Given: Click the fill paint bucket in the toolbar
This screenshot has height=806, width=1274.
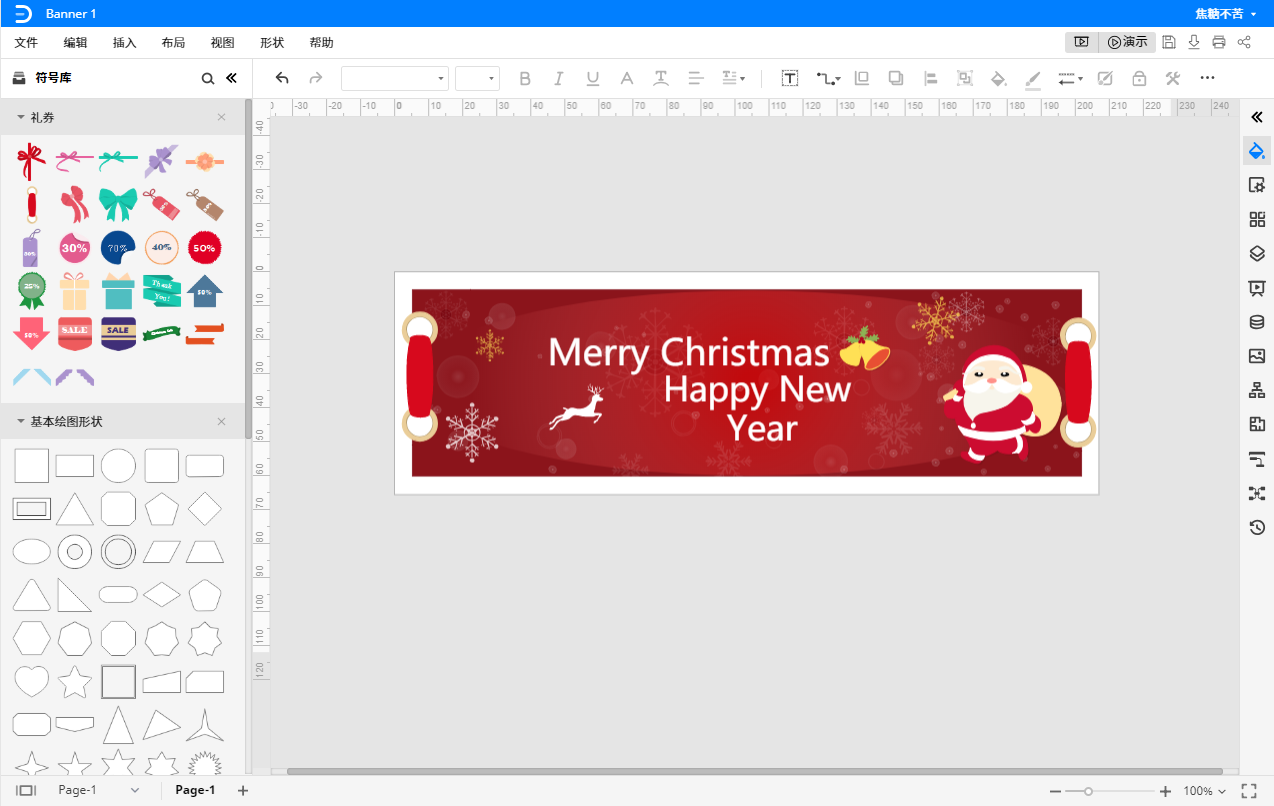Looking at the screenshot, I should point(998,78).
